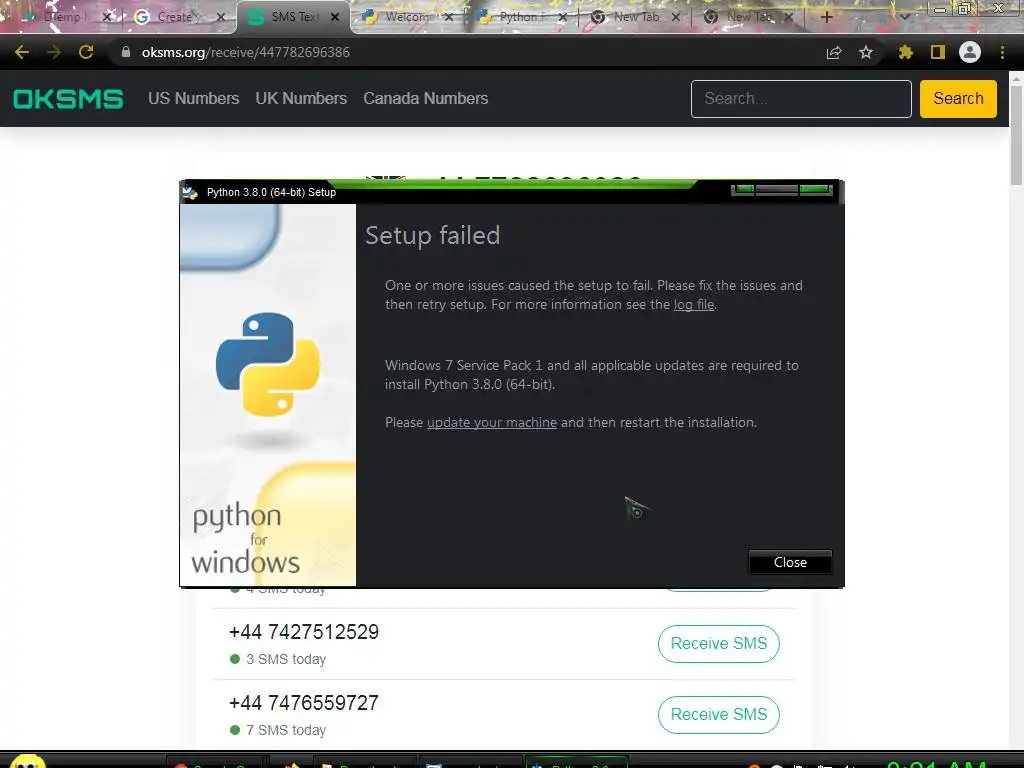The height and width of the screenshot is (768, 1024).
Task: Expand the tab search chevron
Action: coord(904,17)
